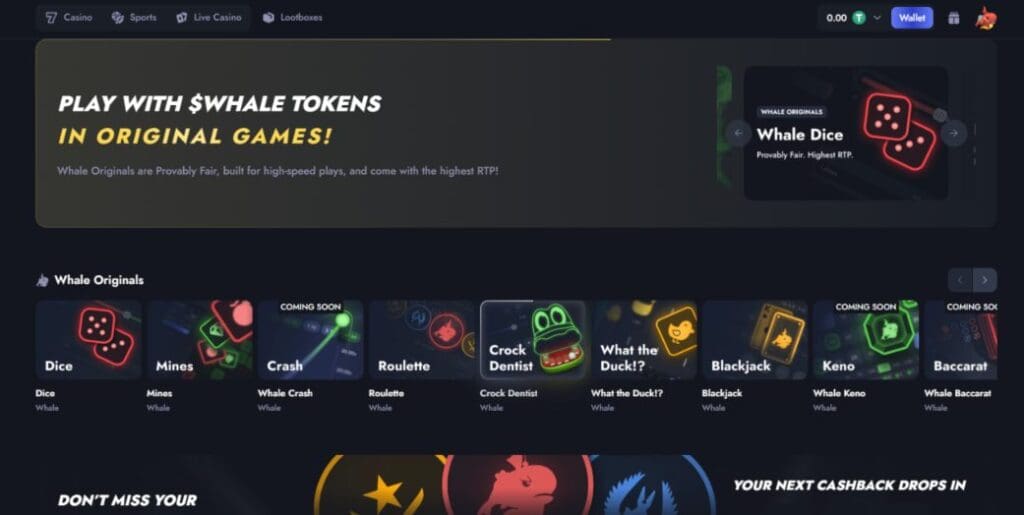Open the gift box rewards icon

(x=953, y=18)
